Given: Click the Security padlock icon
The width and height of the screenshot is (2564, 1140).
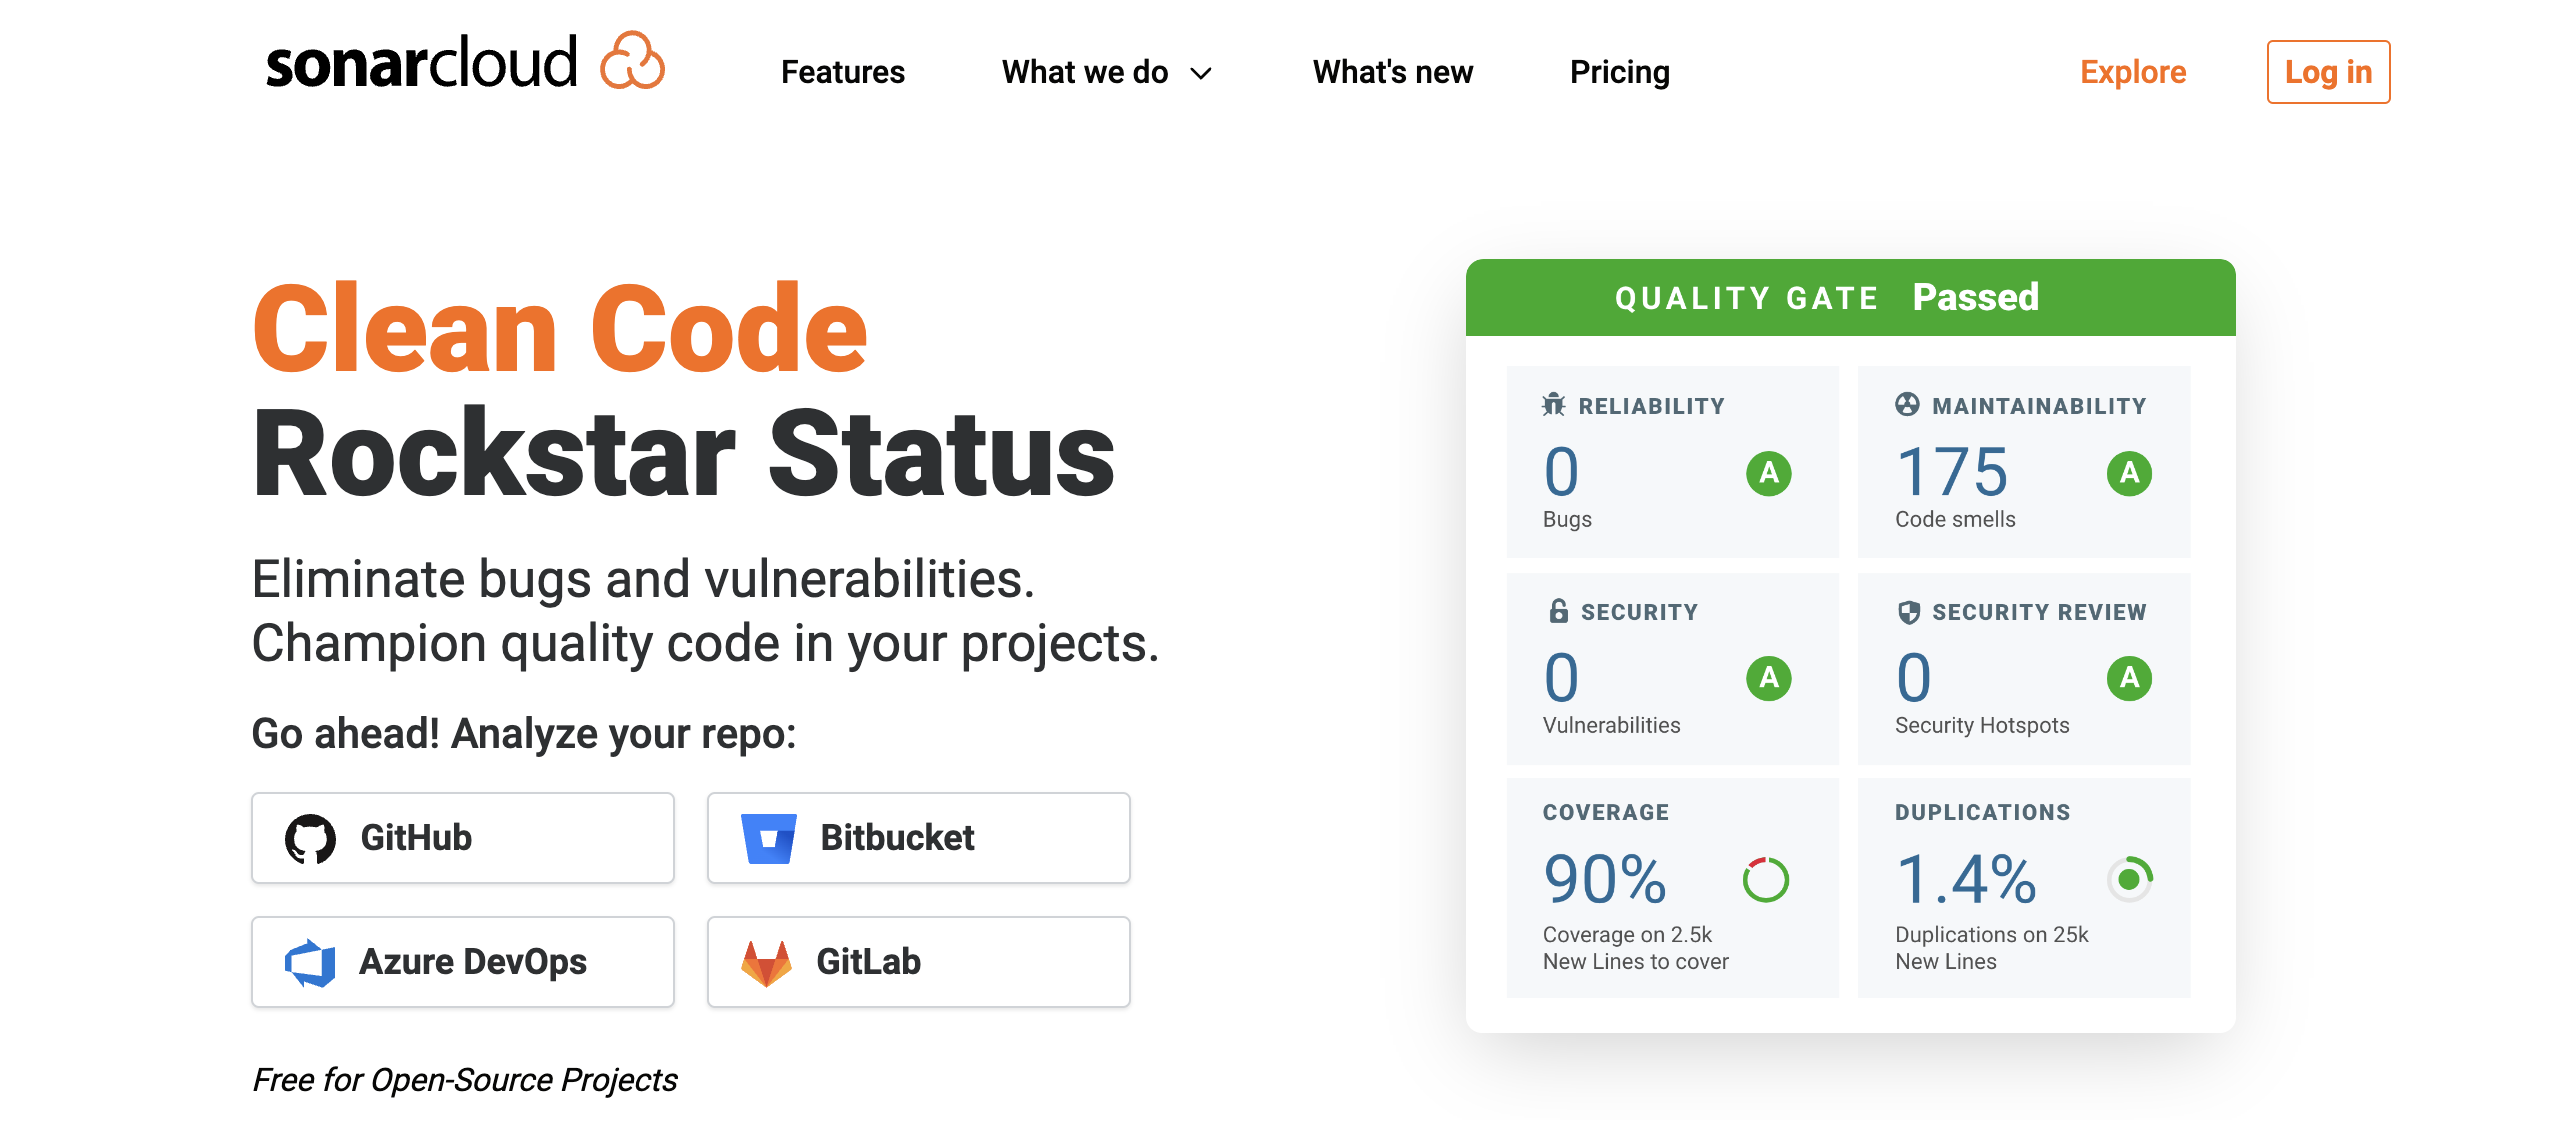Looking at the screenshot, I should click(x=1558, y=611).
